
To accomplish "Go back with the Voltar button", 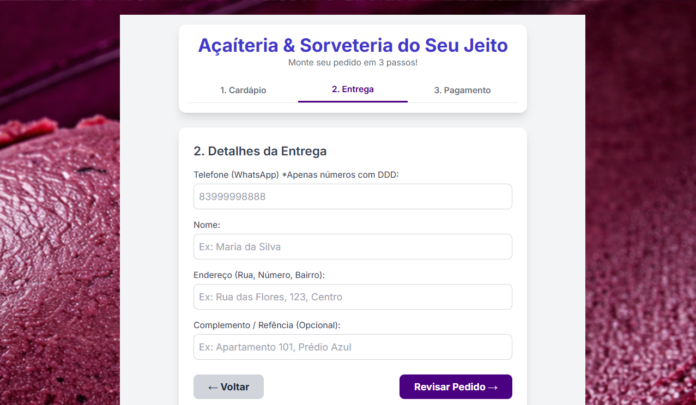I will tap(229, 387).
